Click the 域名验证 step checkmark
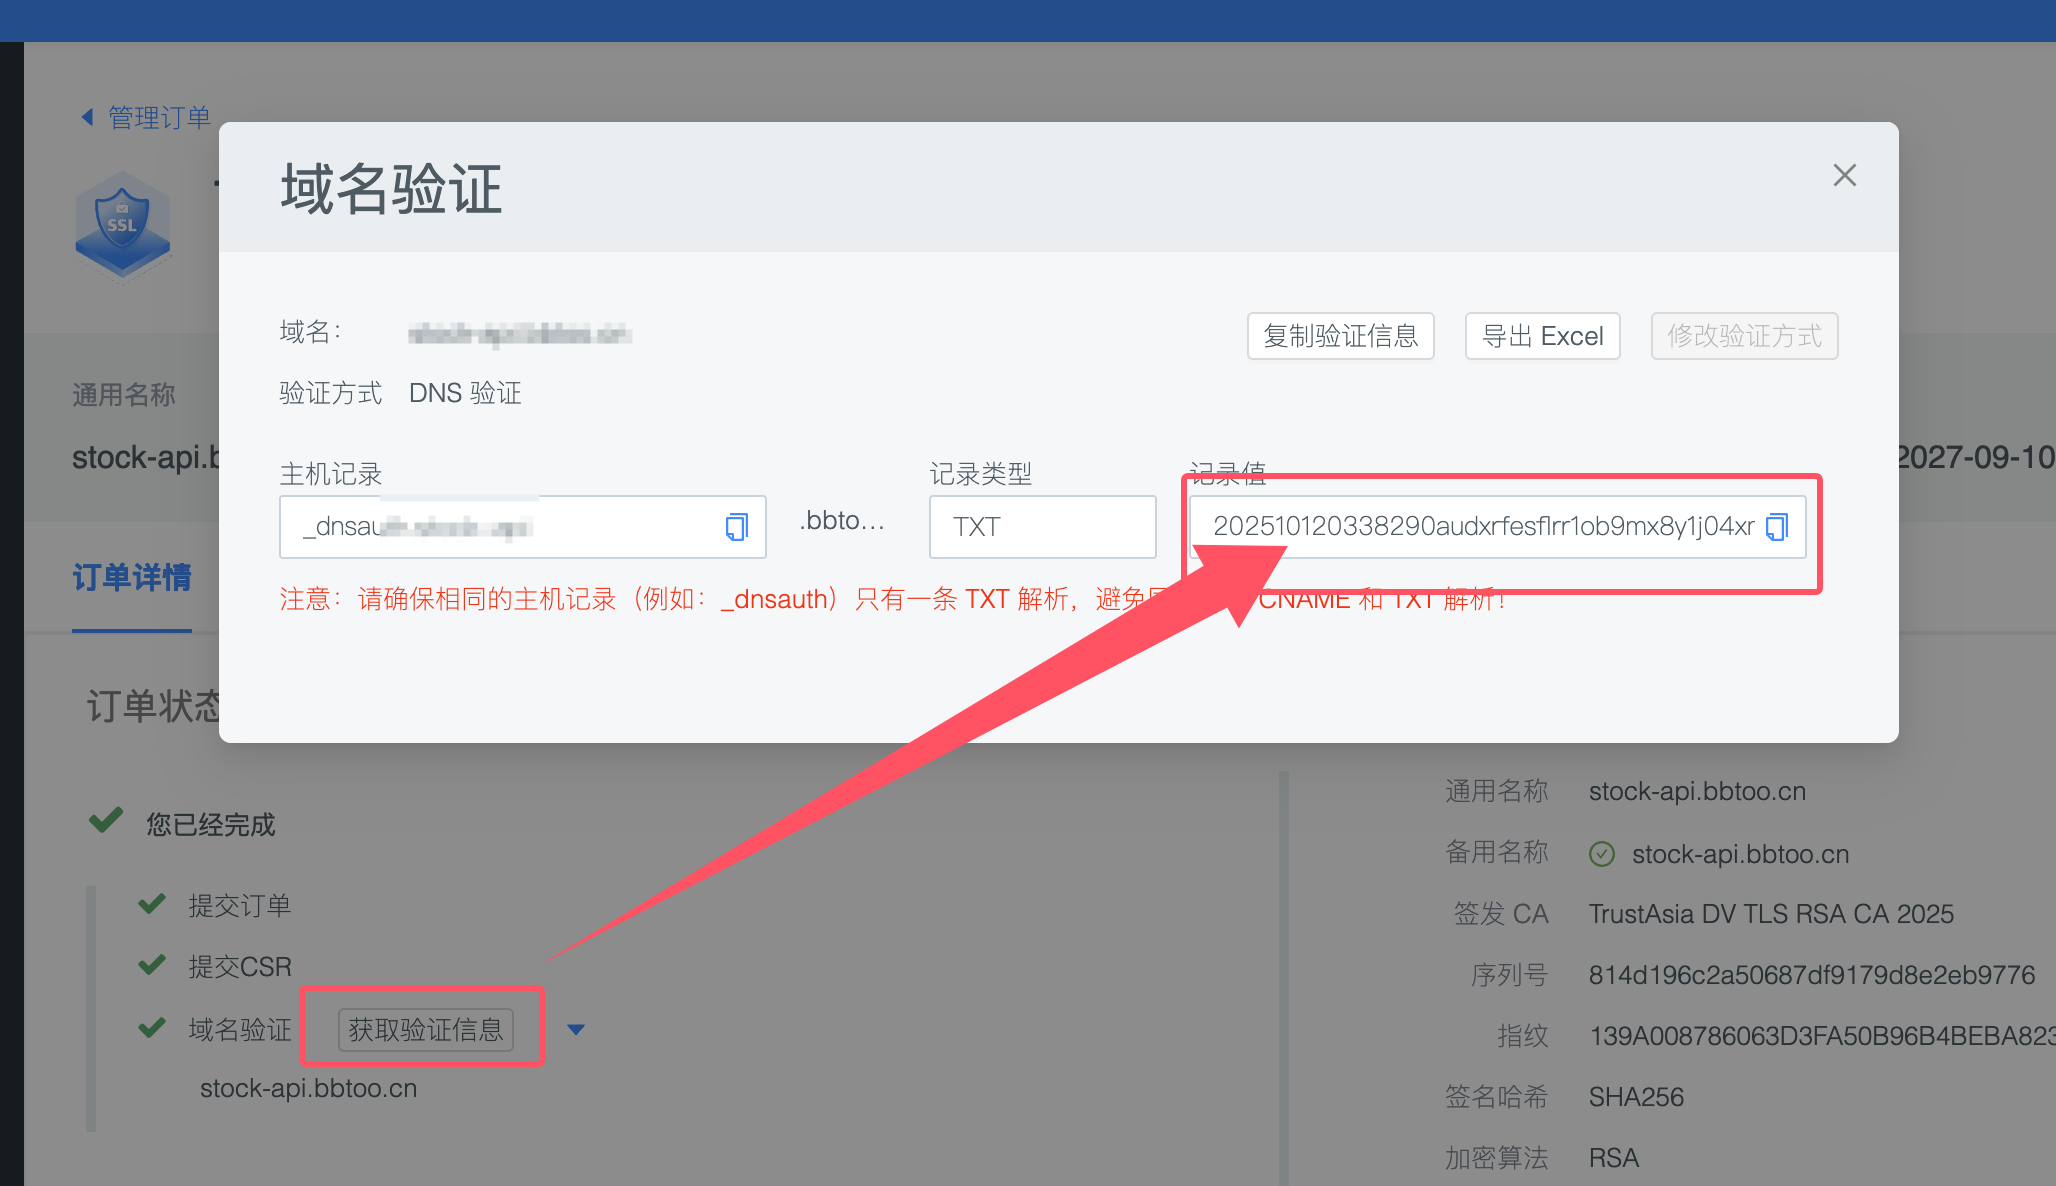2056x1186 pixels. pyautogui.click(x=152, y=1028)
